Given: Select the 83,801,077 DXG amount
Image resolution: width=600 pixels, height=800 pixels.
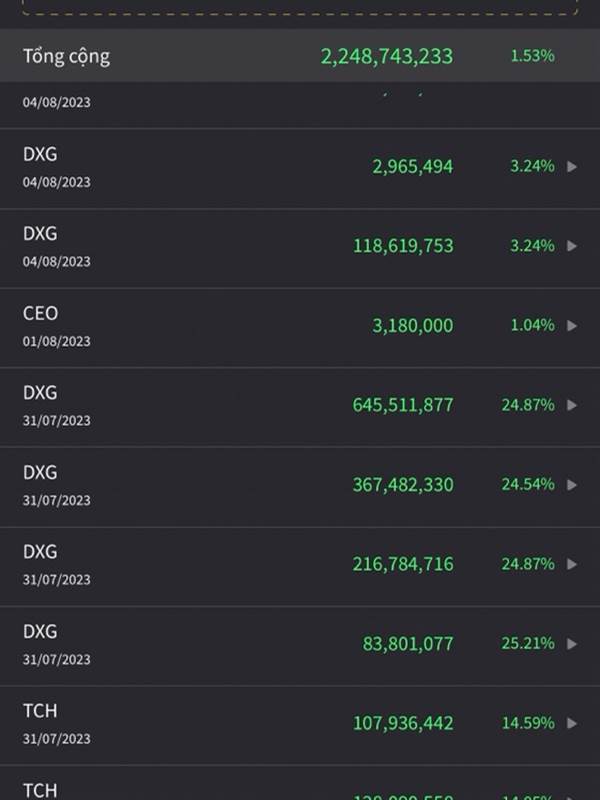Looking at the screenshot, I should pyautogui.click(x=407, y=644).
